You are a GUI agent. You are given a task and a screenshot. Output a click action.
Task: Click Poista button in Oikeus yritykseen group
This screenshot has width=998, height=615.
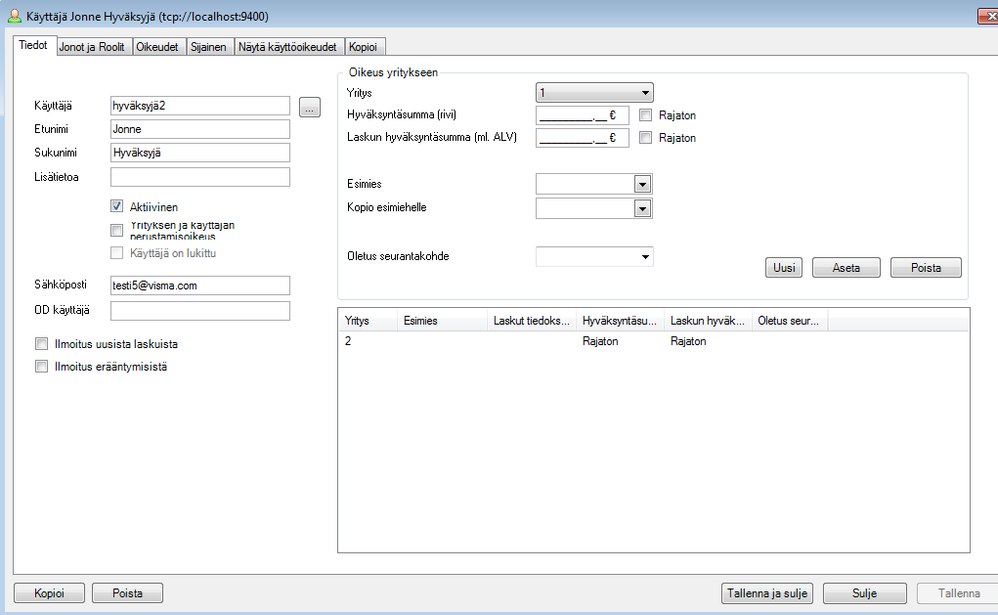pos(925,268)
